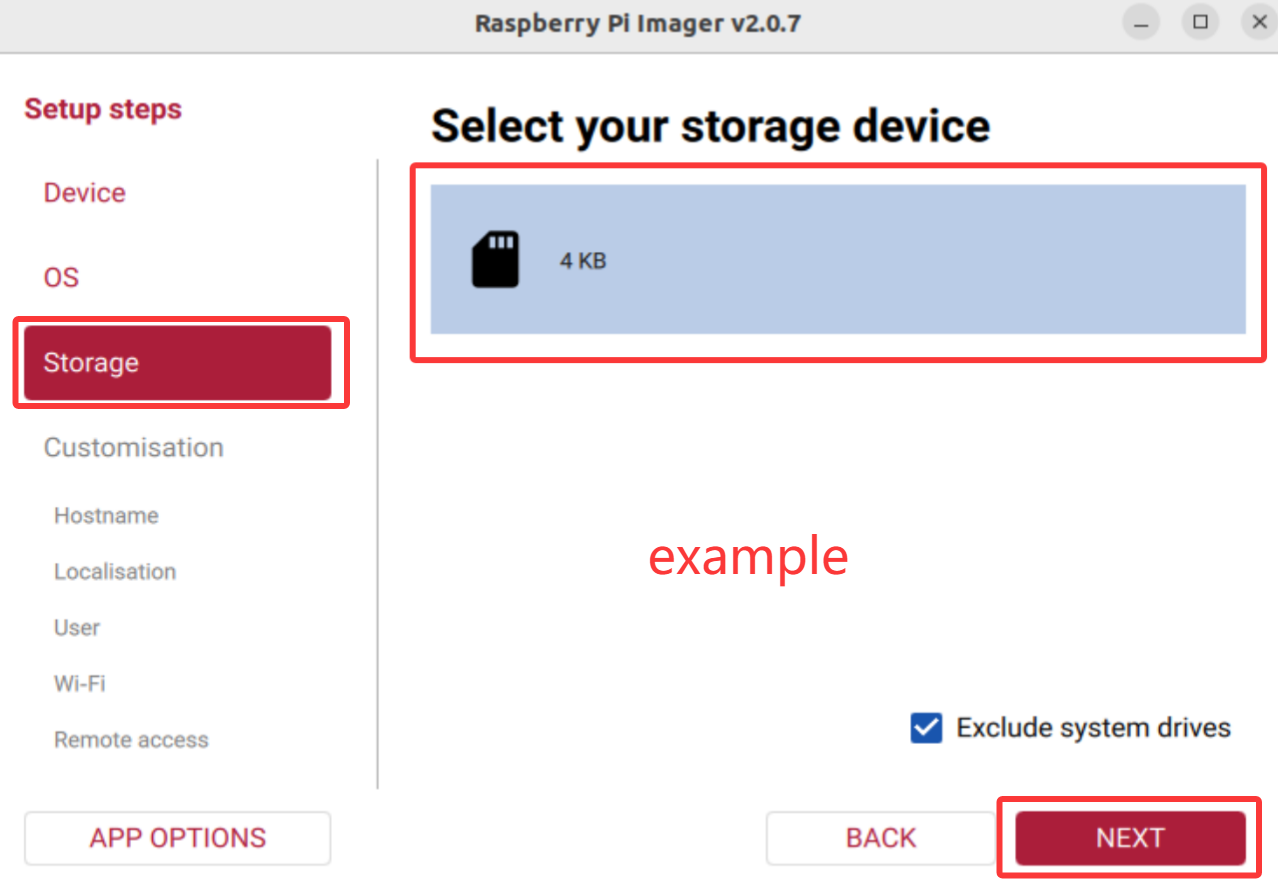The image size is (1278, 886).
Task: Minimize the Raspberry Pi Imager window
Action: [1141, 22]
